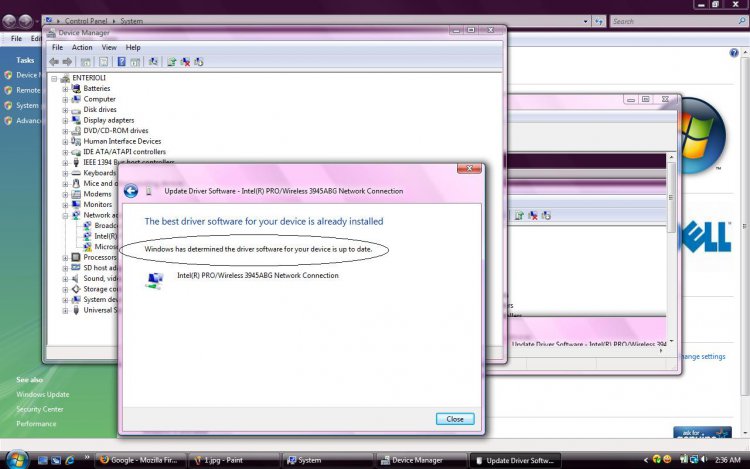The height and width of the screenshot is (469, 750).
Task: Click the Microsoft network adapter warning icon
Action: (x=87, y=247)
